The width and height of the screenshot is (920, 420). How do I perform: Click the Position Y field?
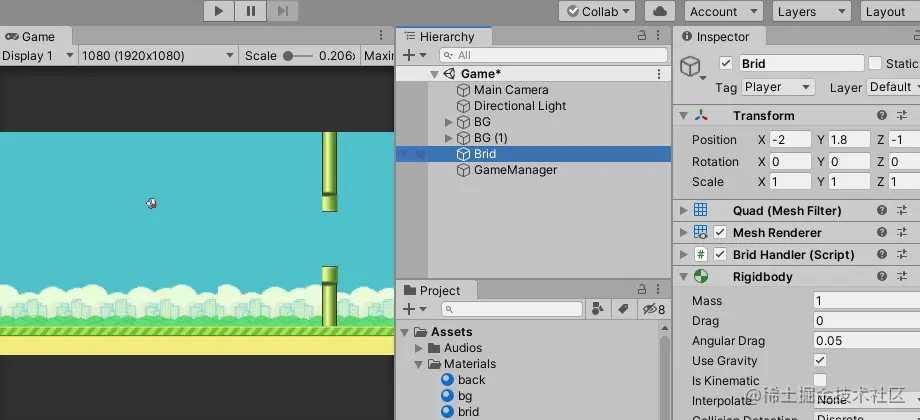(849, 140)
